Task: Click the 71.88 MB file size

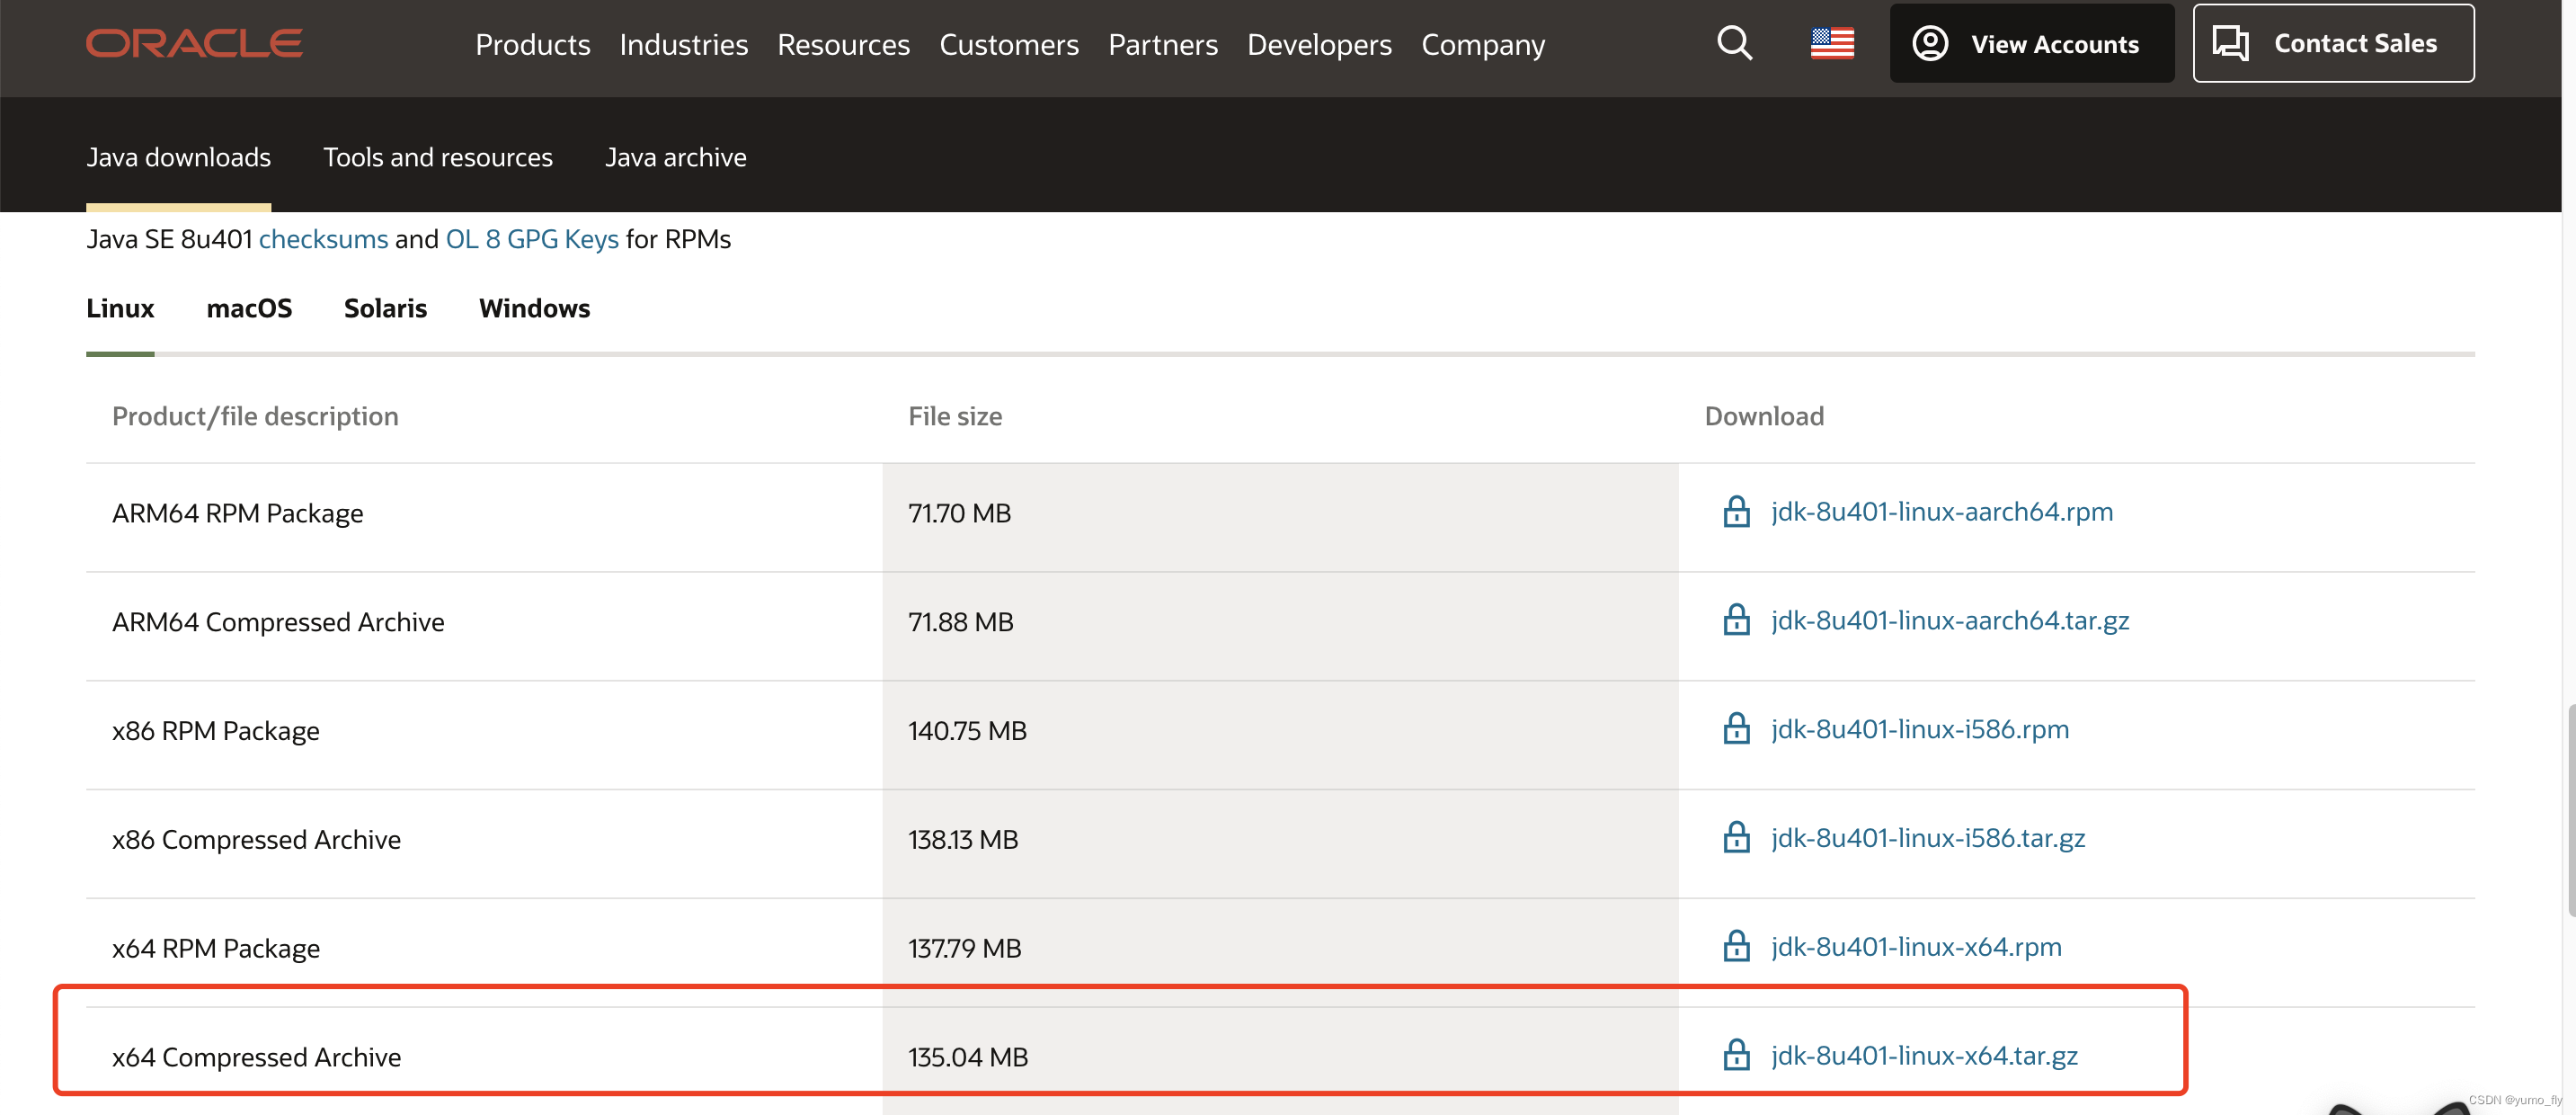Action: pos(960,622)
